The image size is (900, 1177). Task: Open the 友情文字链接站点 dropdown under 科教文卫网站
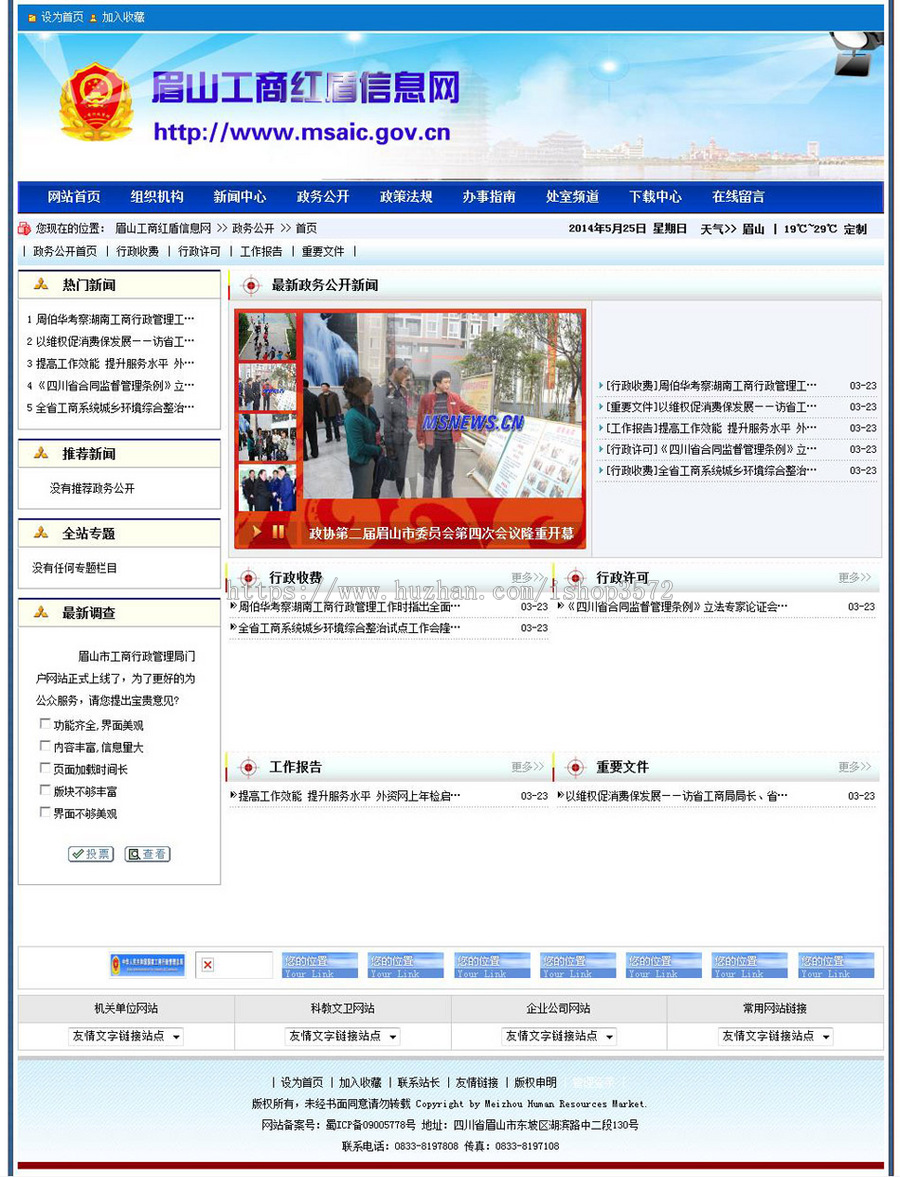point(340,1037)
